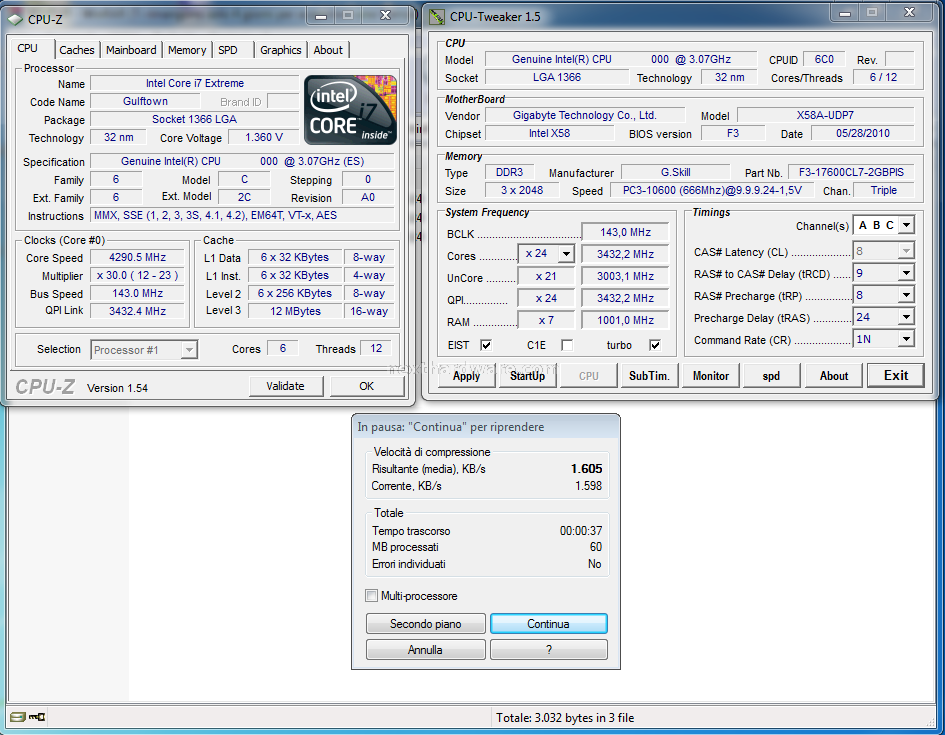Click the Instructions MMX, SSE value
This screenshot has width=945, height=735.
pos(242,215)
